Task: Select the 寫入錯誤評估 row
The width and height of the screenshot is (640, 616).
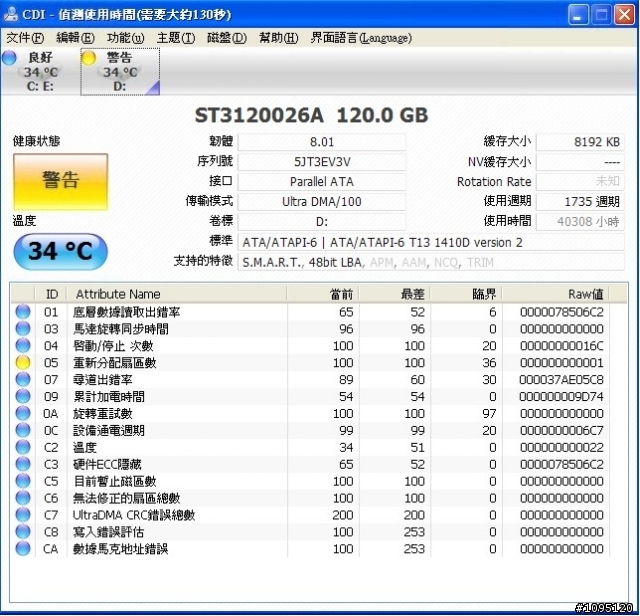Action: tap(310, 532)
